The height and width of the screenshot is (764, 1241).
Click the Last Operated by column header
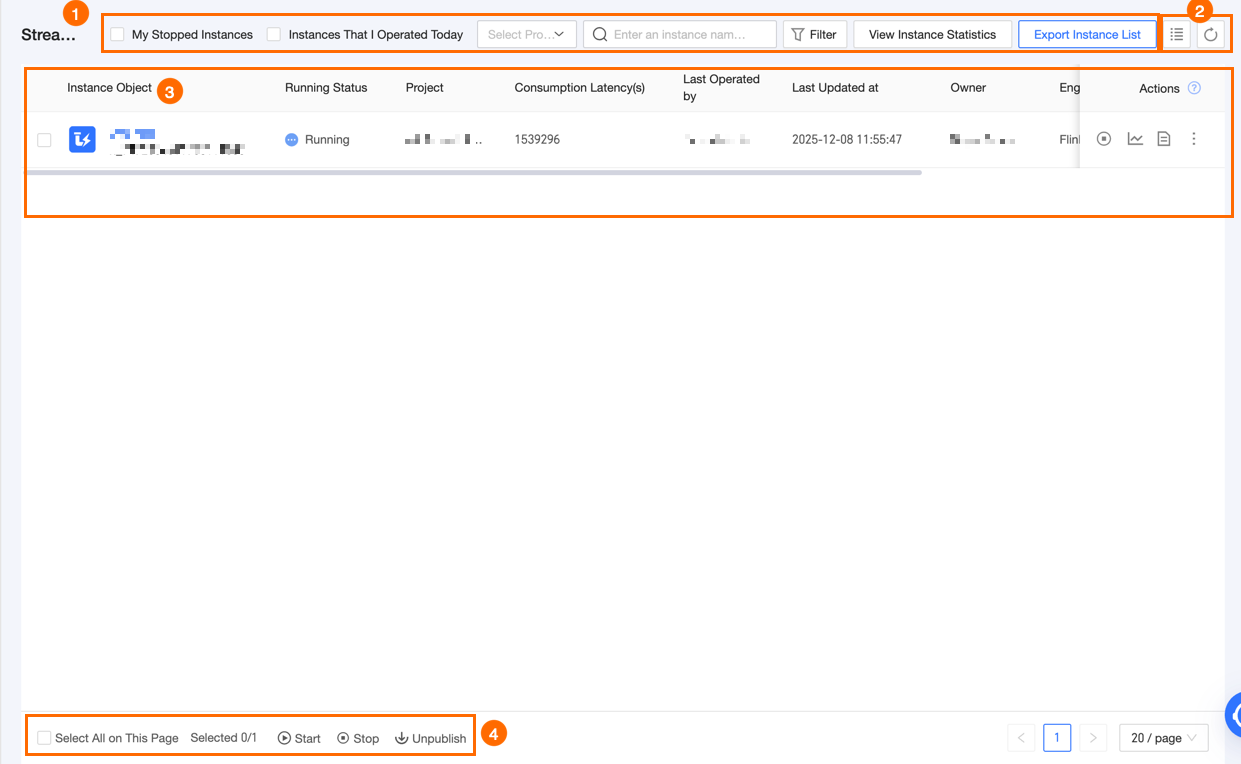coord(721,88)
